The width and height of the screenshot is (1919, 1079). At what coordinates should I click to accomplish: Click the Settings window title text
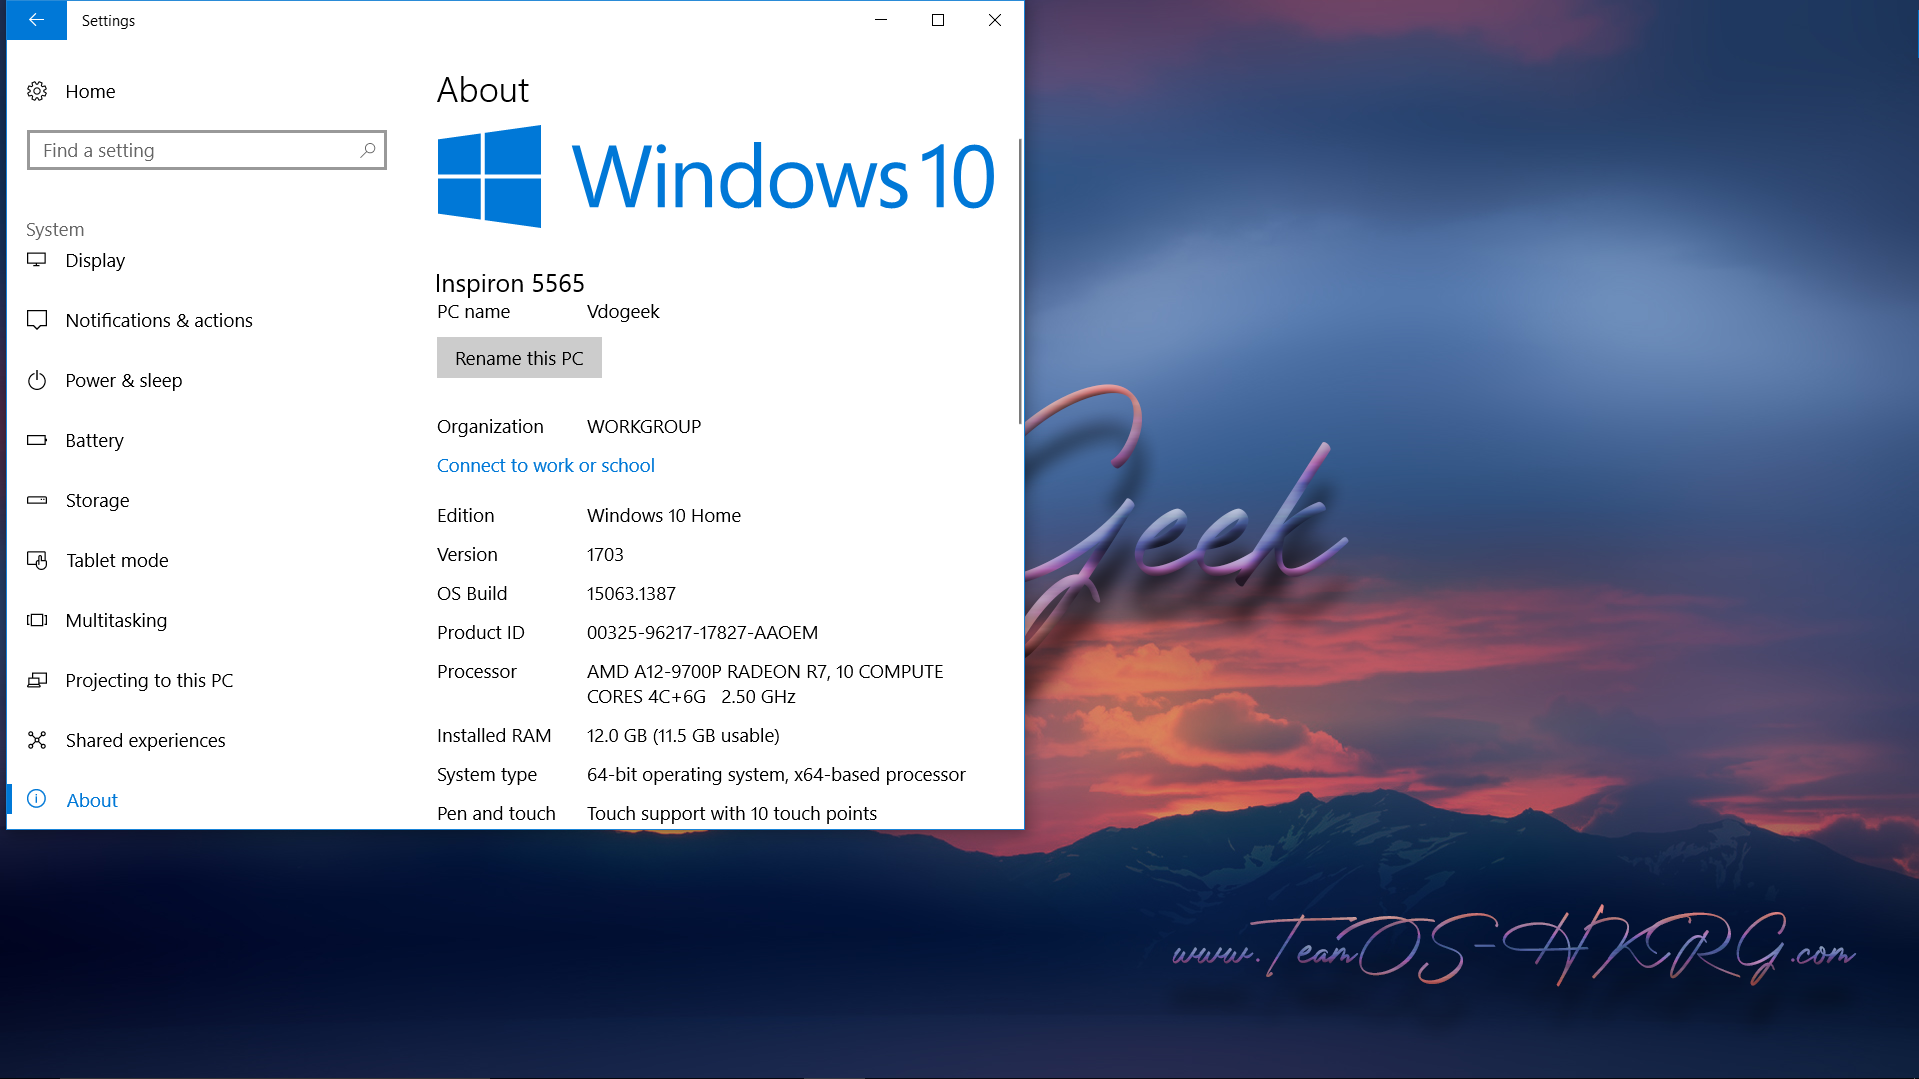108,20
